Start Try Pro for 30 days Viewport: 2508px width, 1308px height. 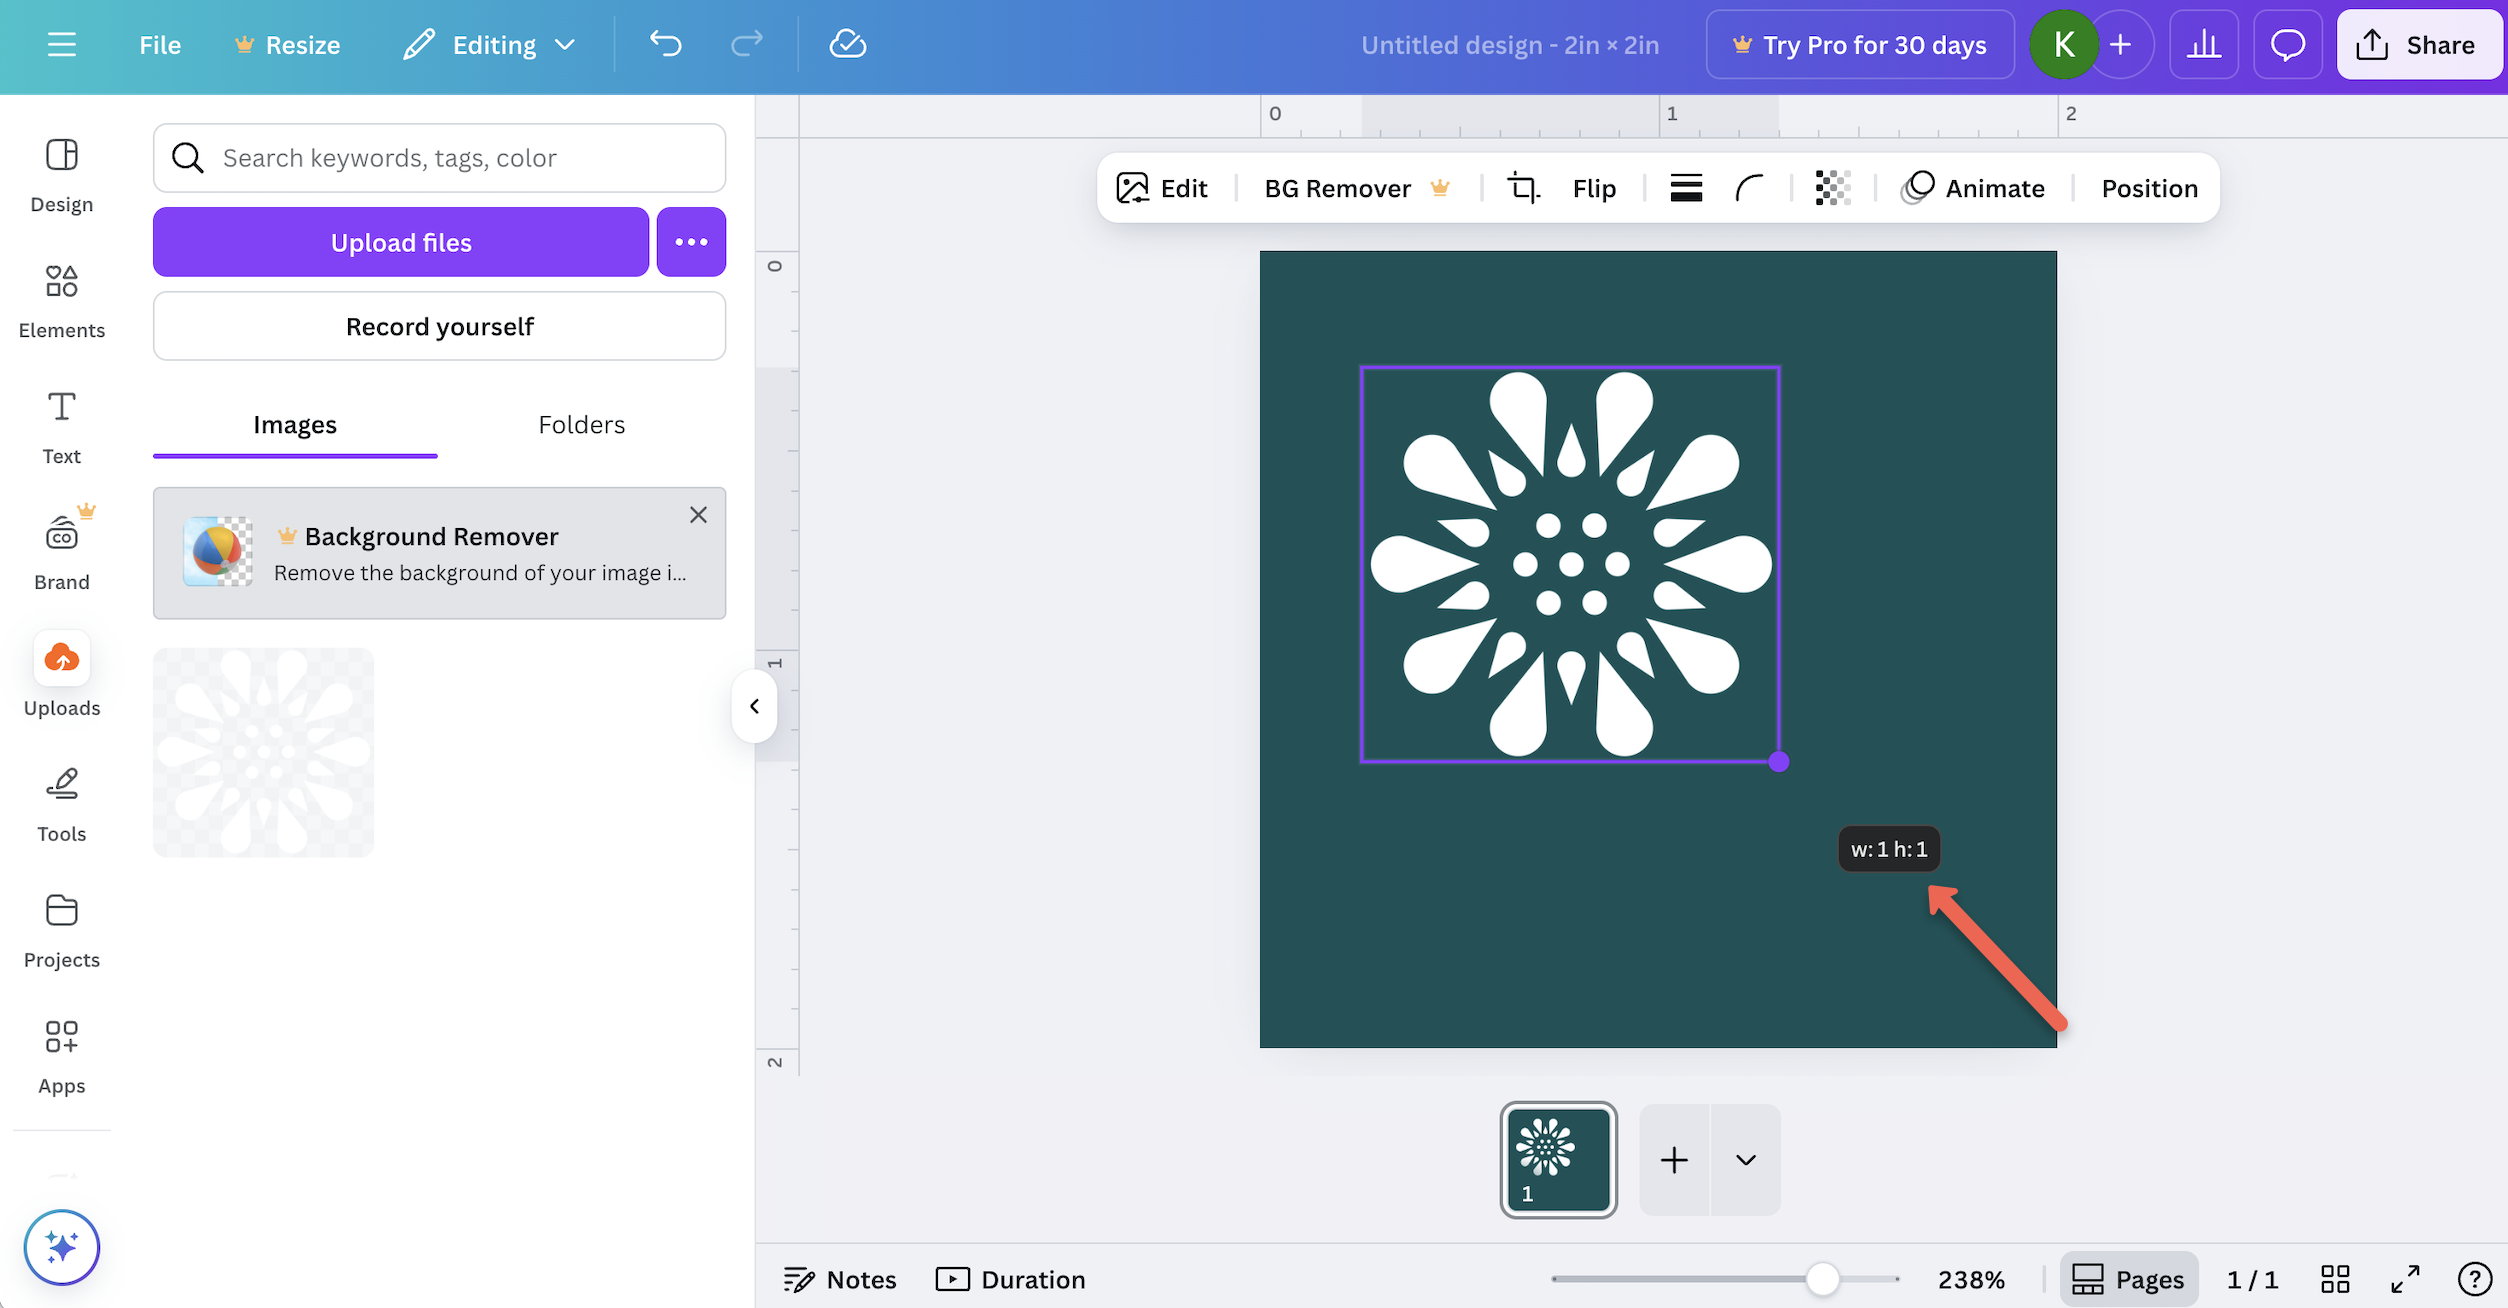point(1860,45)
